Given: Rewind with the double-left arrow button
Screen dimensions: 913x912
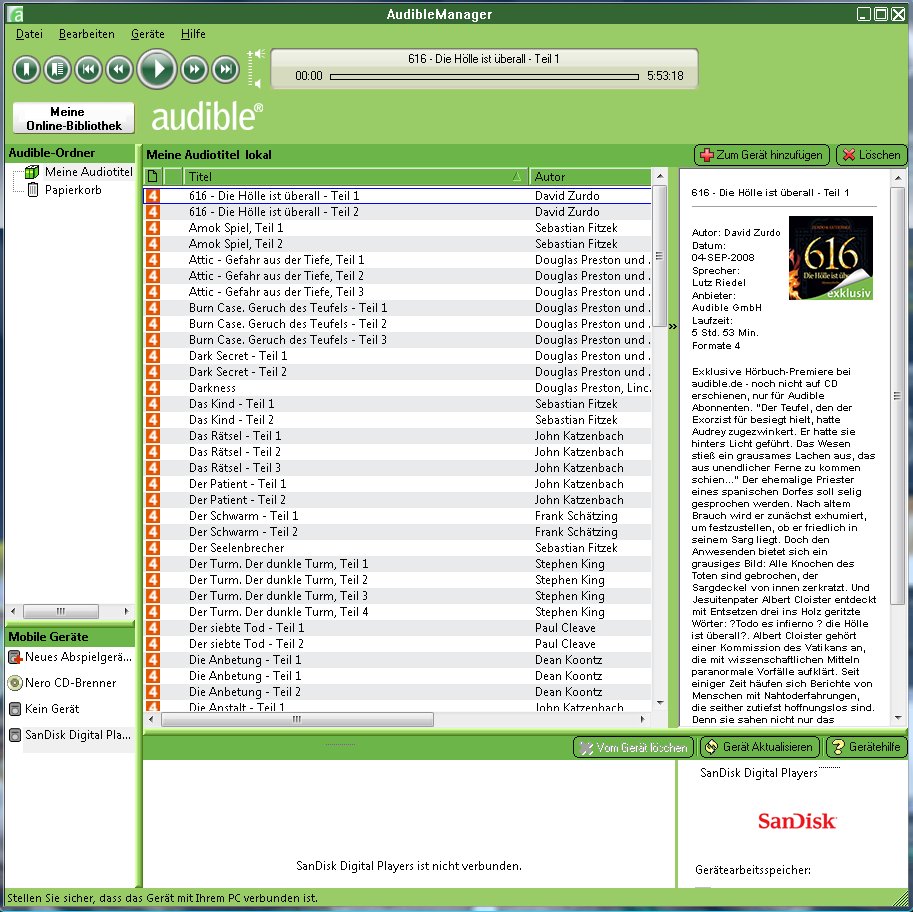Looking at the screenshot, I should 119,70.
